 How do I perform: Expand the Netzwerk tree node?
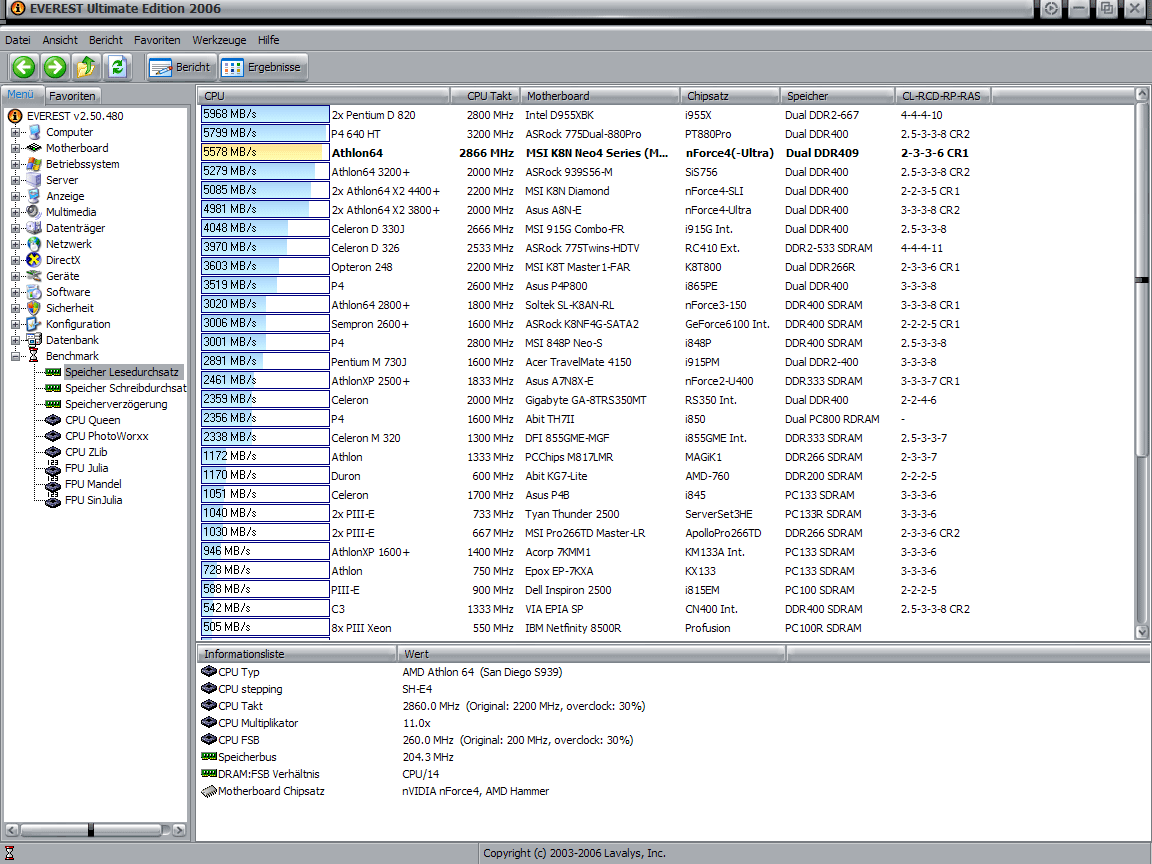15,245
